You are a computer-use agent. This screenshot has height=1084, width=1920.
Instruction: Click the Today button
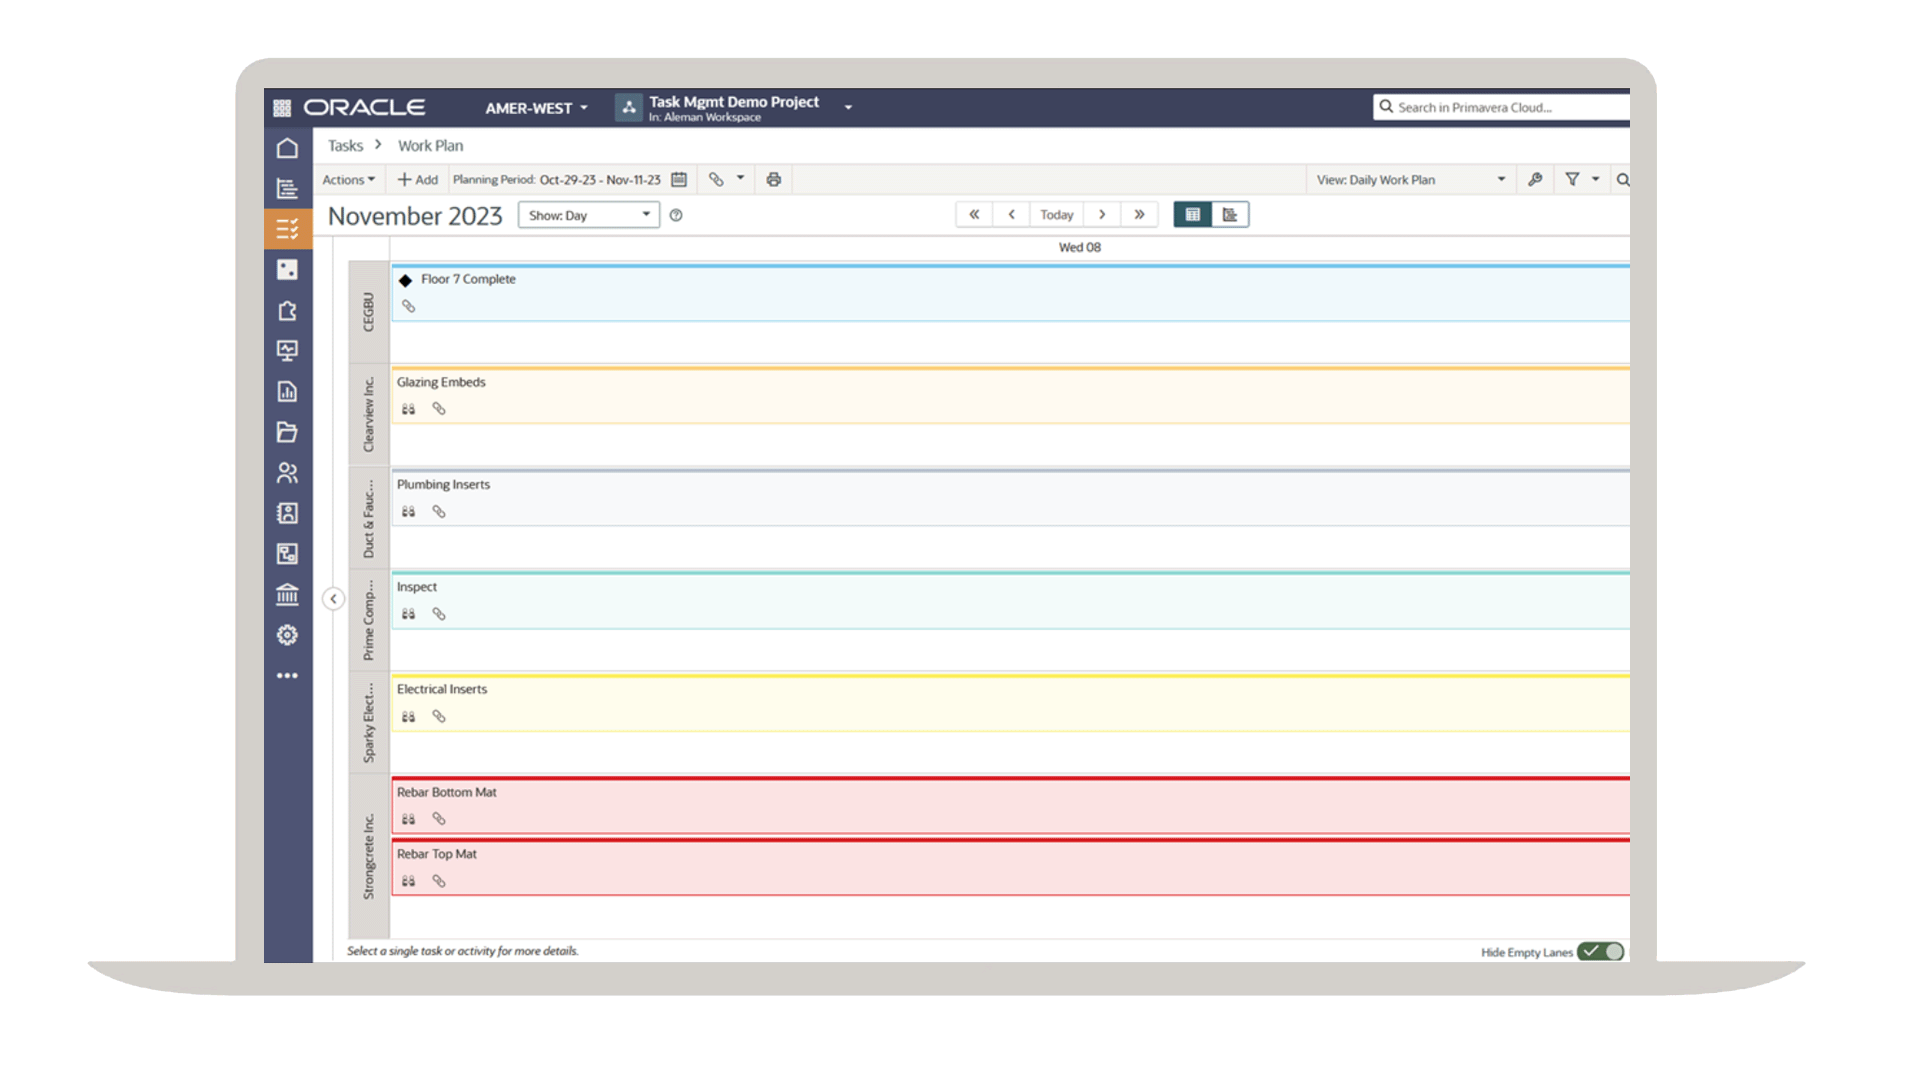click(x=1056, y=215)
